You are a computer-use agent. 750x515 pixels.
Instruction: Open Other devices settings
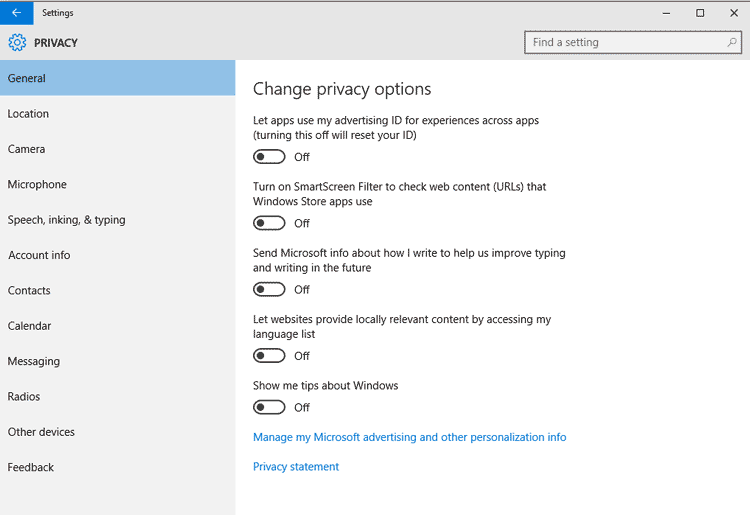[118, 432]
